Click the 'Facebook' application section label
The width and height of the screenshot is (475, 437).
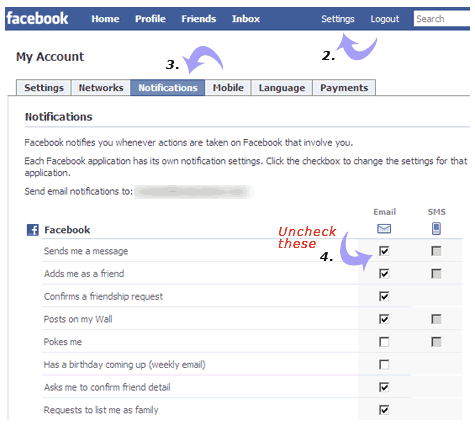point(67,230)
